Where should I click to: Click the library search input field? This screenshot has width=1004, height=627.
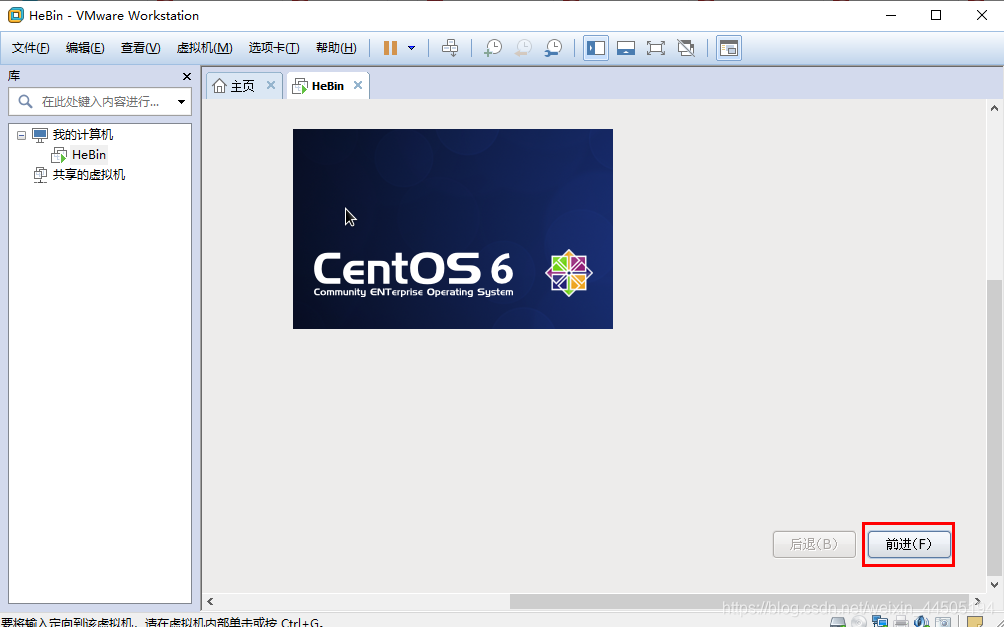(x=101, y=101)
